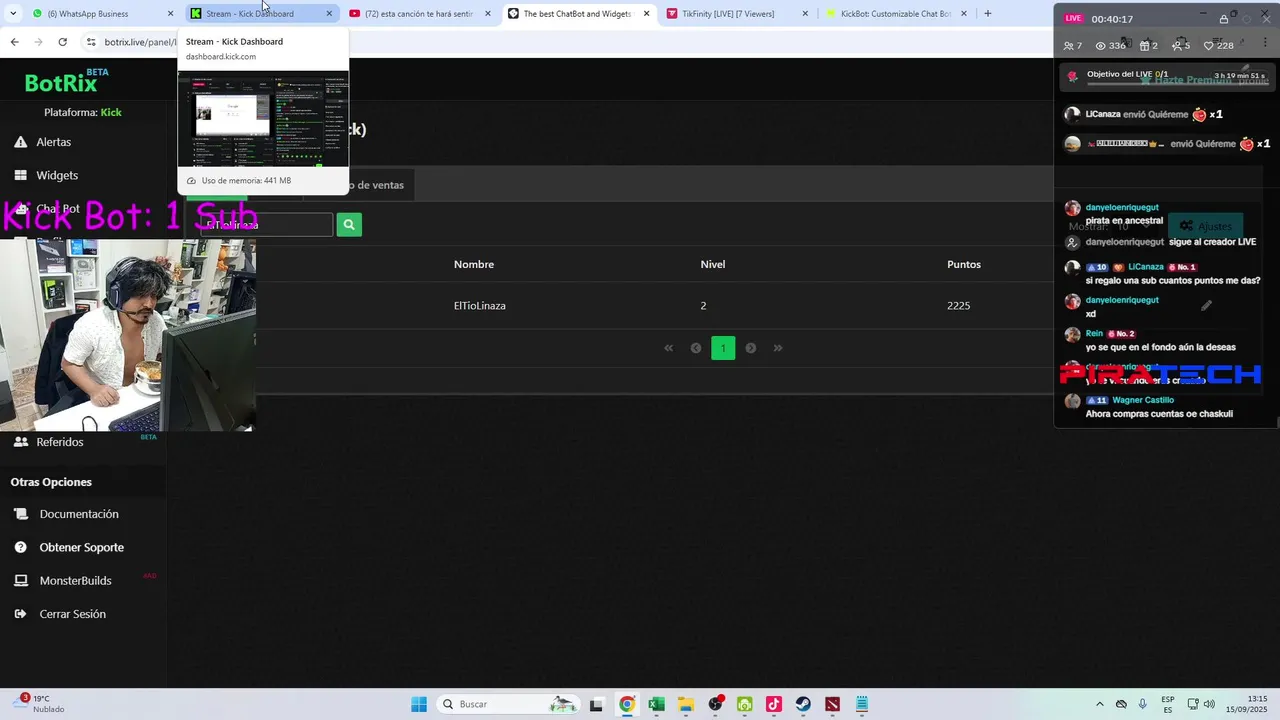Viewport: 1280px width, 720px height.
Task: Click the pencil edit icon in chat overlay
Action: [1207, 305]
